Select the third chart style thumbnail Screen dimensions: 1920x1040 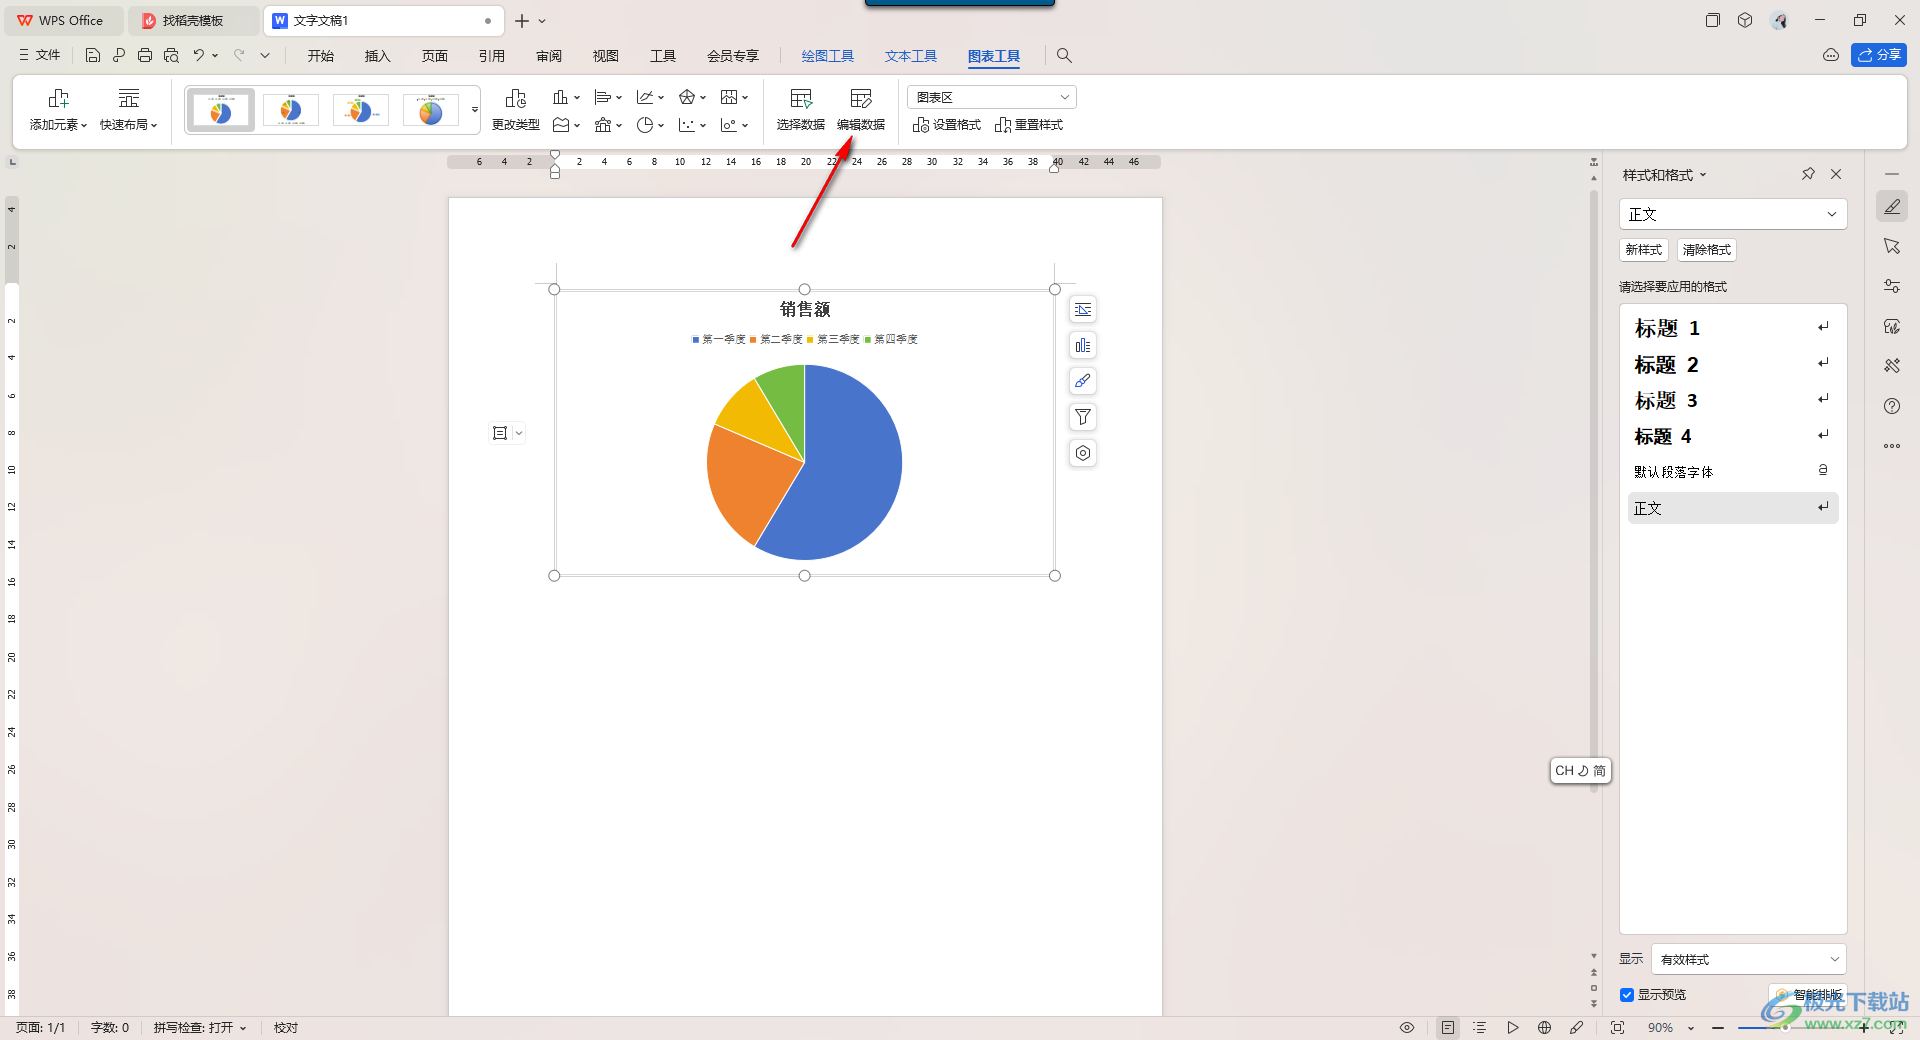pyautogui.click(x=361, y=110)
